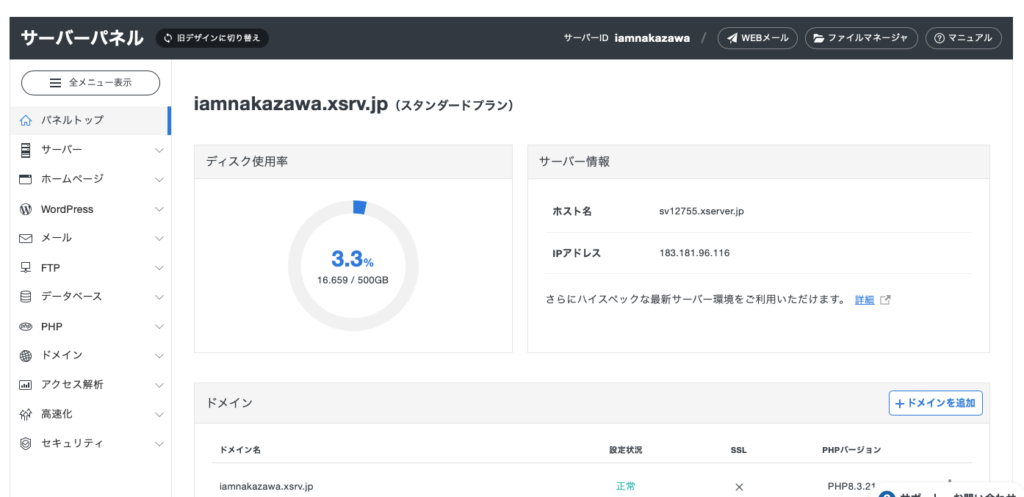
Task: Expand the ドメイン menu chevron
Action: (159, 356)
